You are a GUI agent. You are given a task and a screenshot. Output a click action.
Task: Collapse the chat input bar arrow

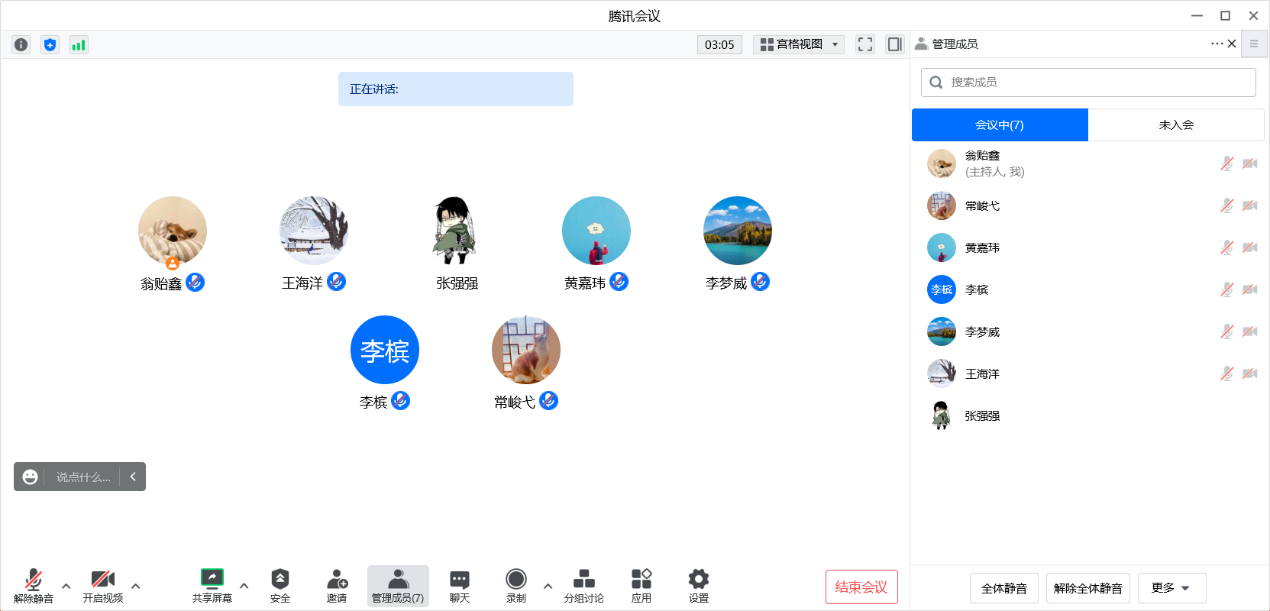point(133,477)
